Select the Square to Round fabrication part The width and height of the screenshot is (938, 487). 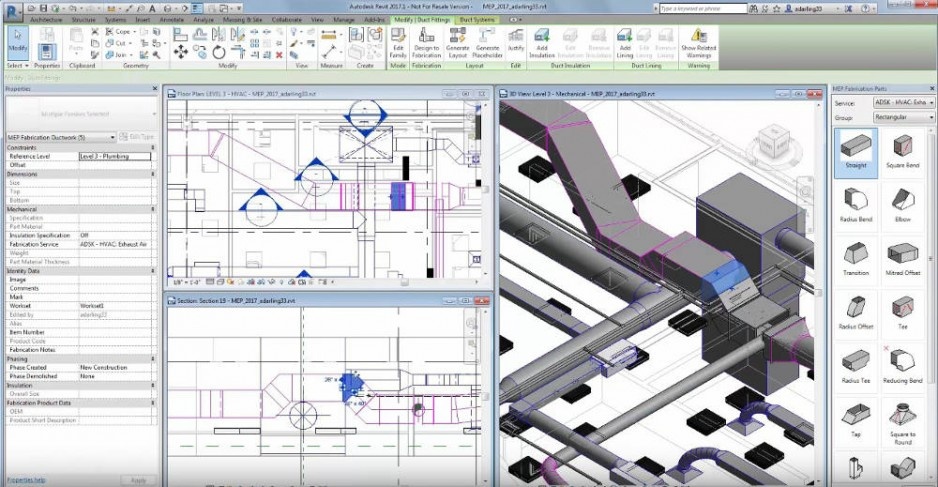903,424
